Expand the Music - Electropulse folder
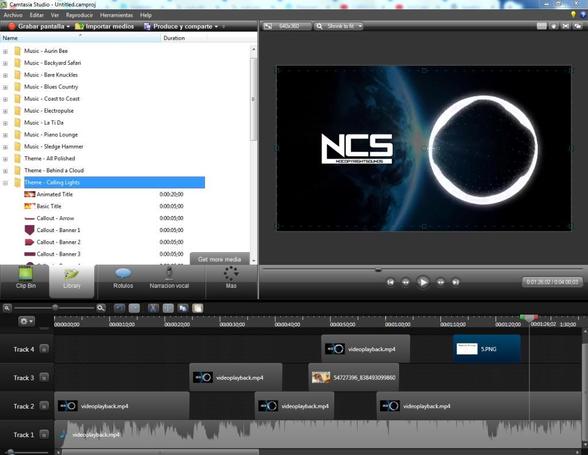The height and width of the screenshot is (455, 588). pyautogui.click(x=5, y=111)
